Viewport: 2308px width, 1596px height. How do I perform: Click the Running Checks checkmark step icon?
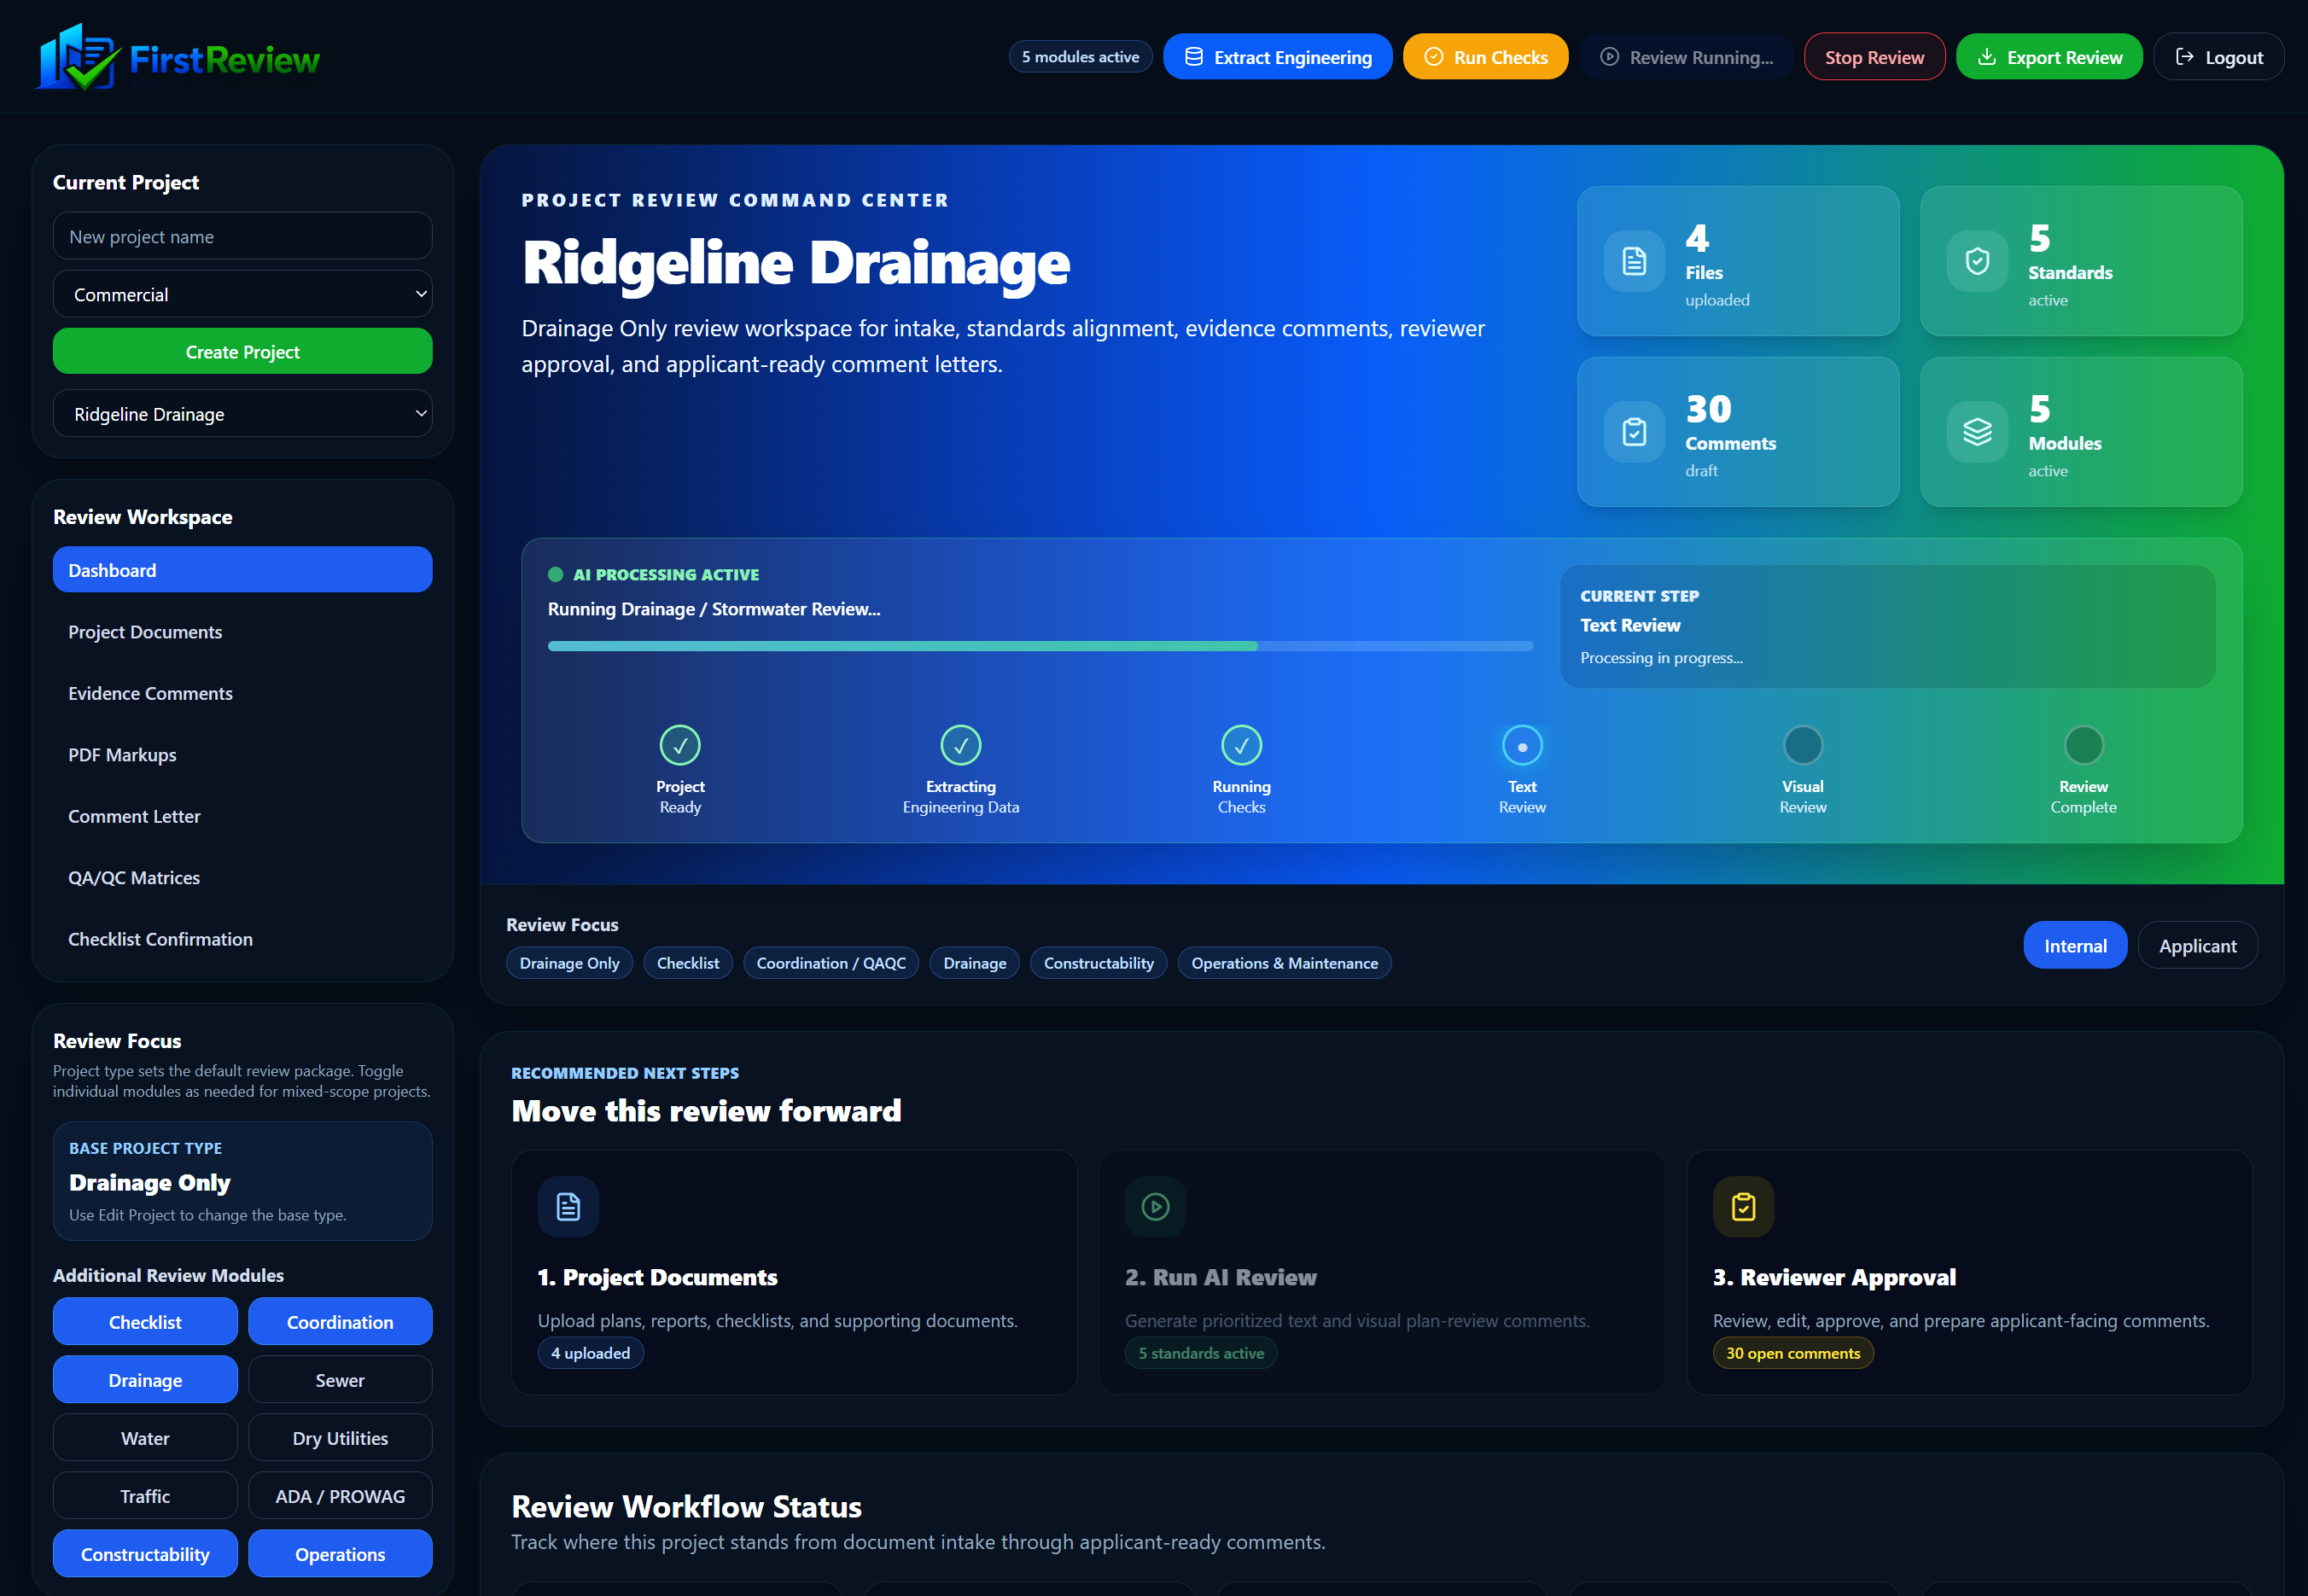pos(1241,745)
